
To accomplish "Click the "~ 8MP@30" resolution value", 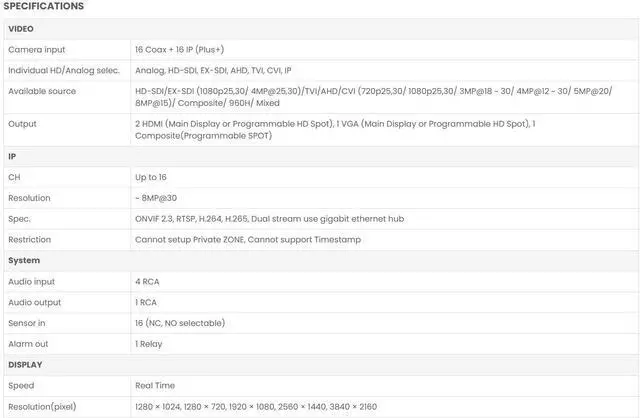I will (156, 198).
